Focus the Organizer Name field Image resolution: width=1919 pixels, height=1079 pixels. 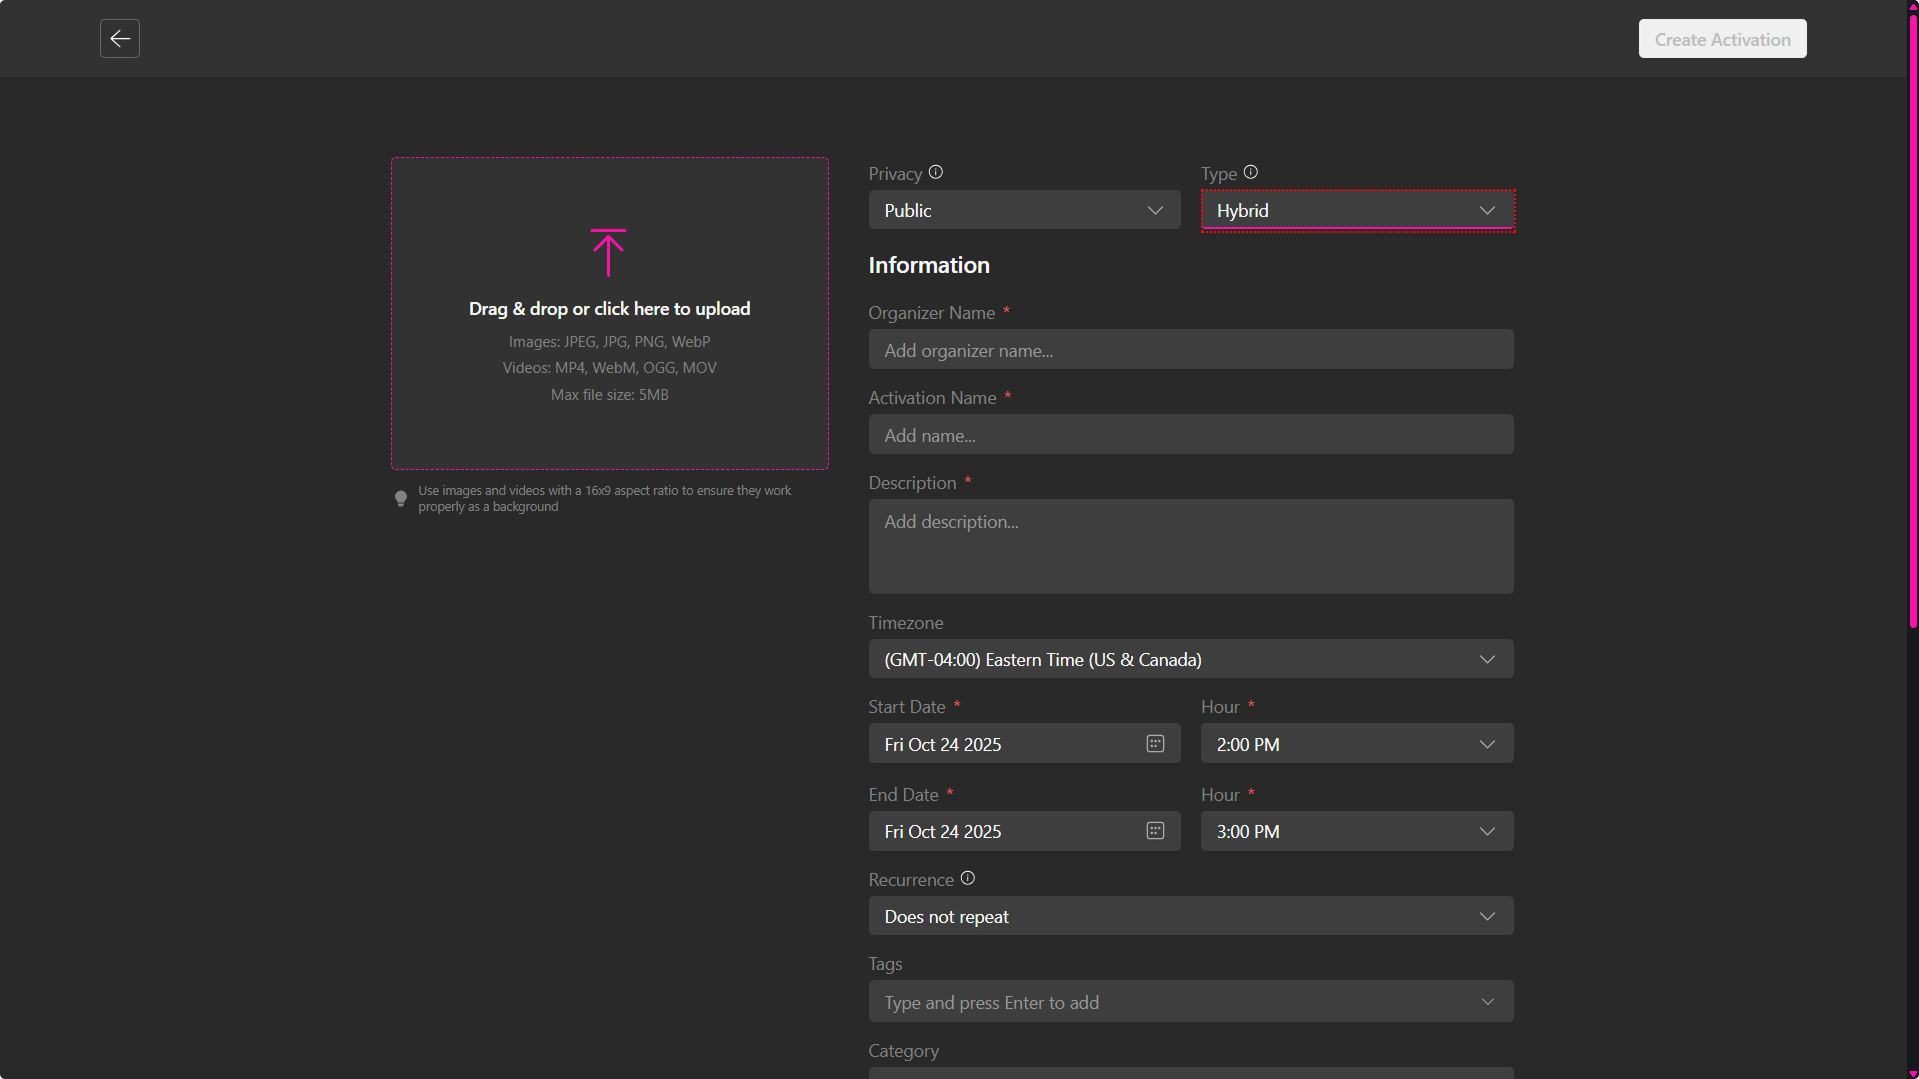click(x=1190, y=350)
